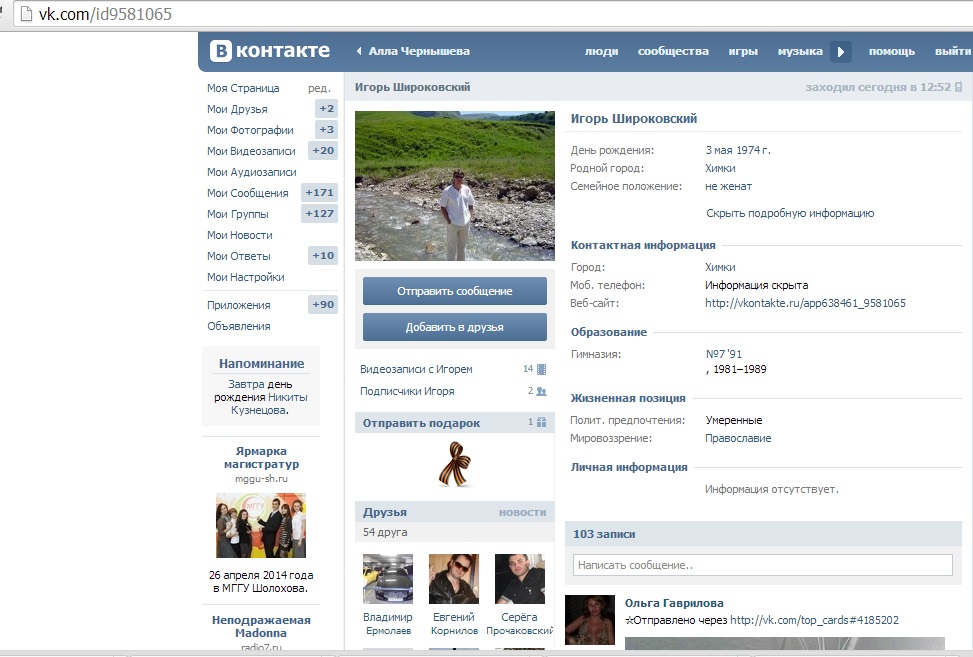This screenshot has width=973, height=657.
Task: Open the люди menu in the header
Action: tap(601, 51)
